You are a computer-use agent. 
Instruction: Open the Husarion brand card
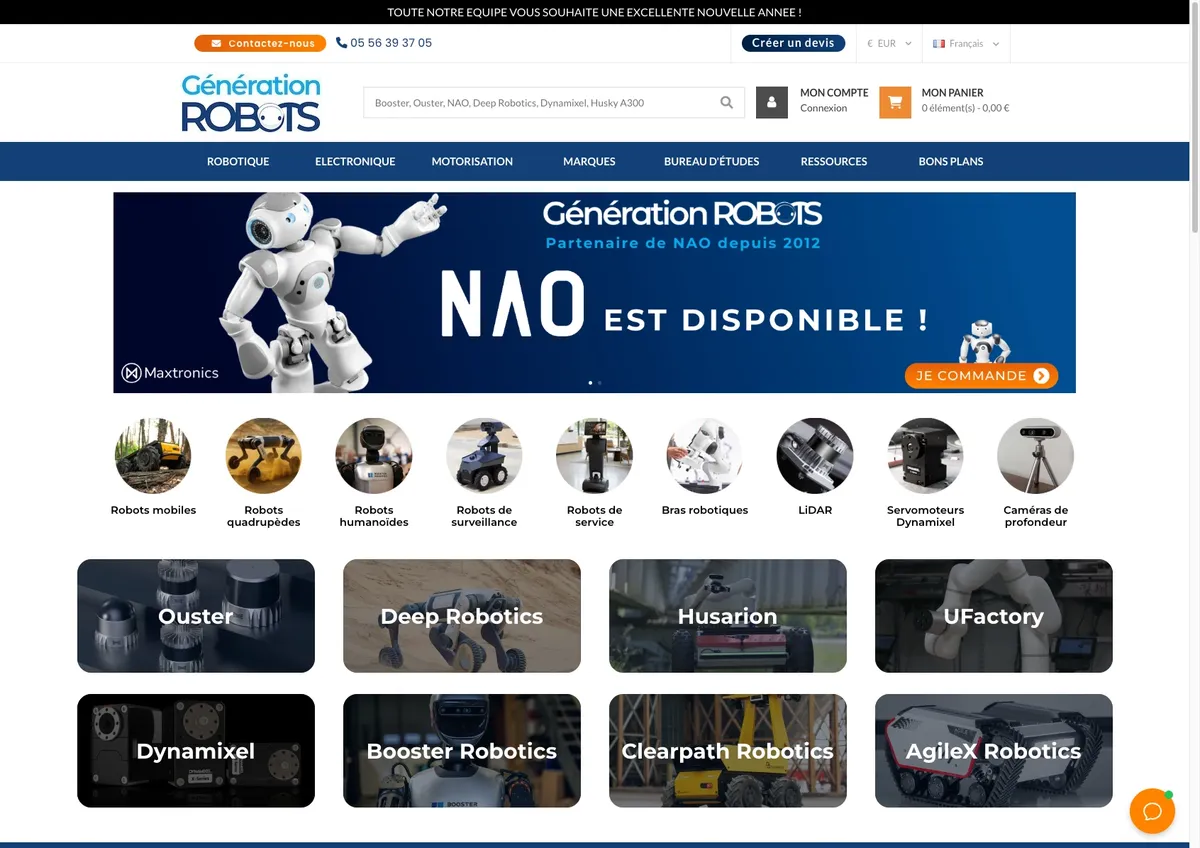pyautogui.click(x=728, y=616)
